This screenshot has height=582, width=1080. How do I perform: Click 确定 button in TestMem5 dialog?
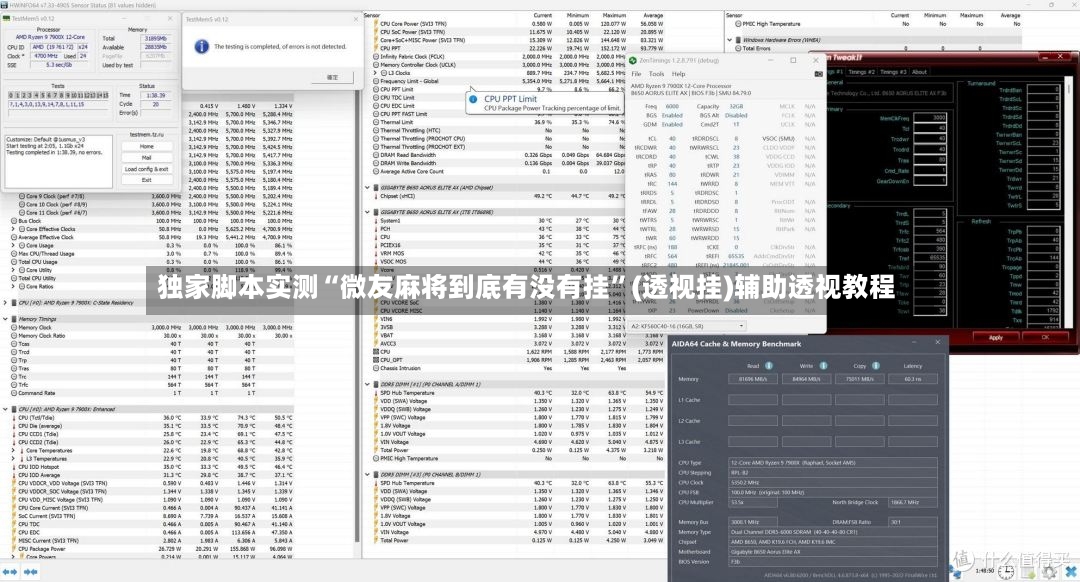pyautogui.click(x=332, y=77)
